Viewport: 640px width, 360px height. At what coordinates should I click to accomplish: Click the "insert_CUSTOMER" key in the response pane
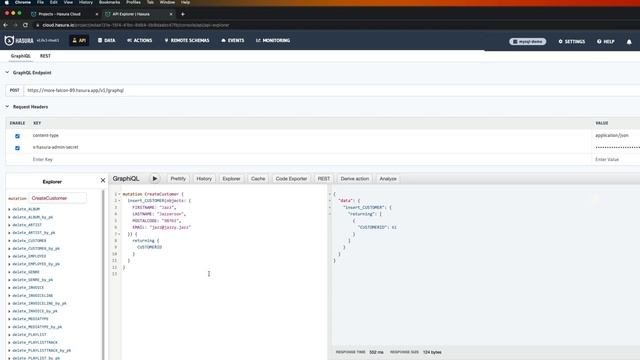point(364,207)
